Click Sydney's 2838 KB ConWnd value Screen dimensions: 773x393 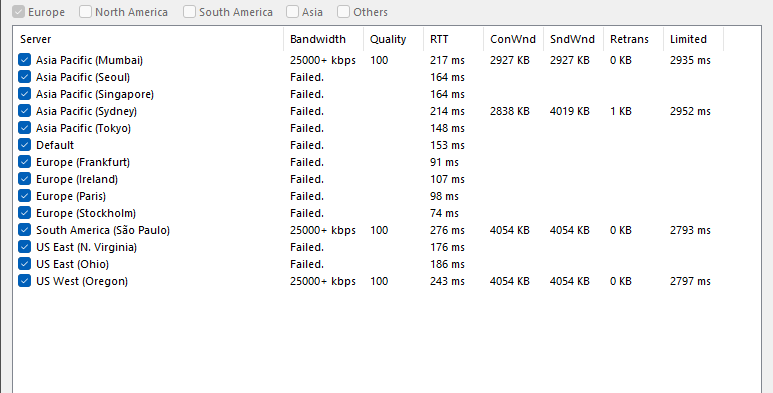tap(510, 111)
